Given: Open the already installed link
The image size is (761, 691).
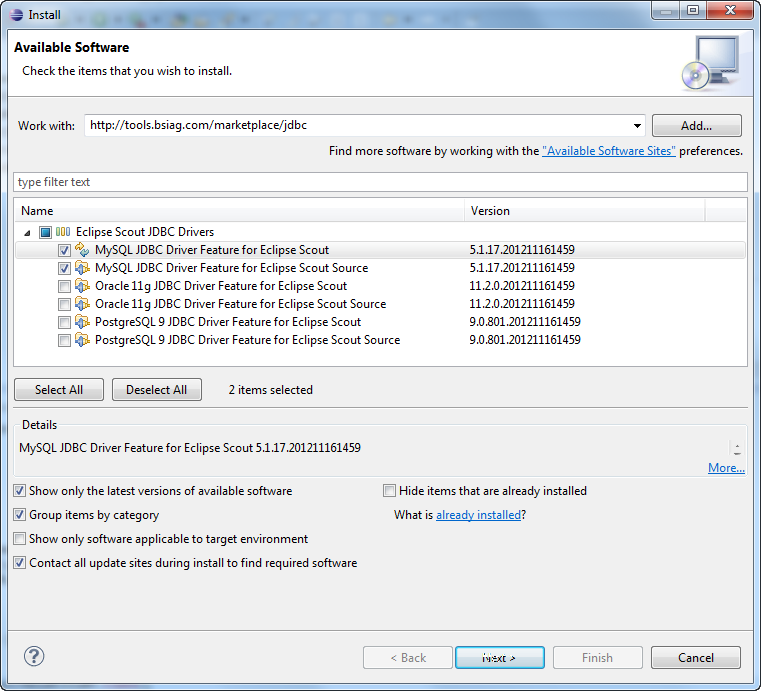Looking at the screenshot, I should pos(478,515).
